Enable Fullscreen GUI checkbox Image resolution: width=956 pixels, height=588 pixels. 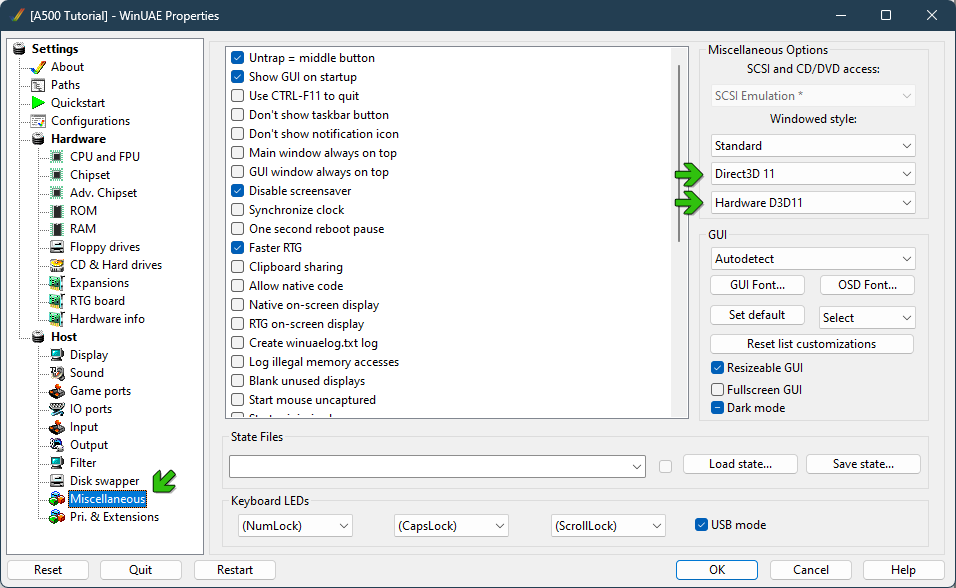pos(718,390)
